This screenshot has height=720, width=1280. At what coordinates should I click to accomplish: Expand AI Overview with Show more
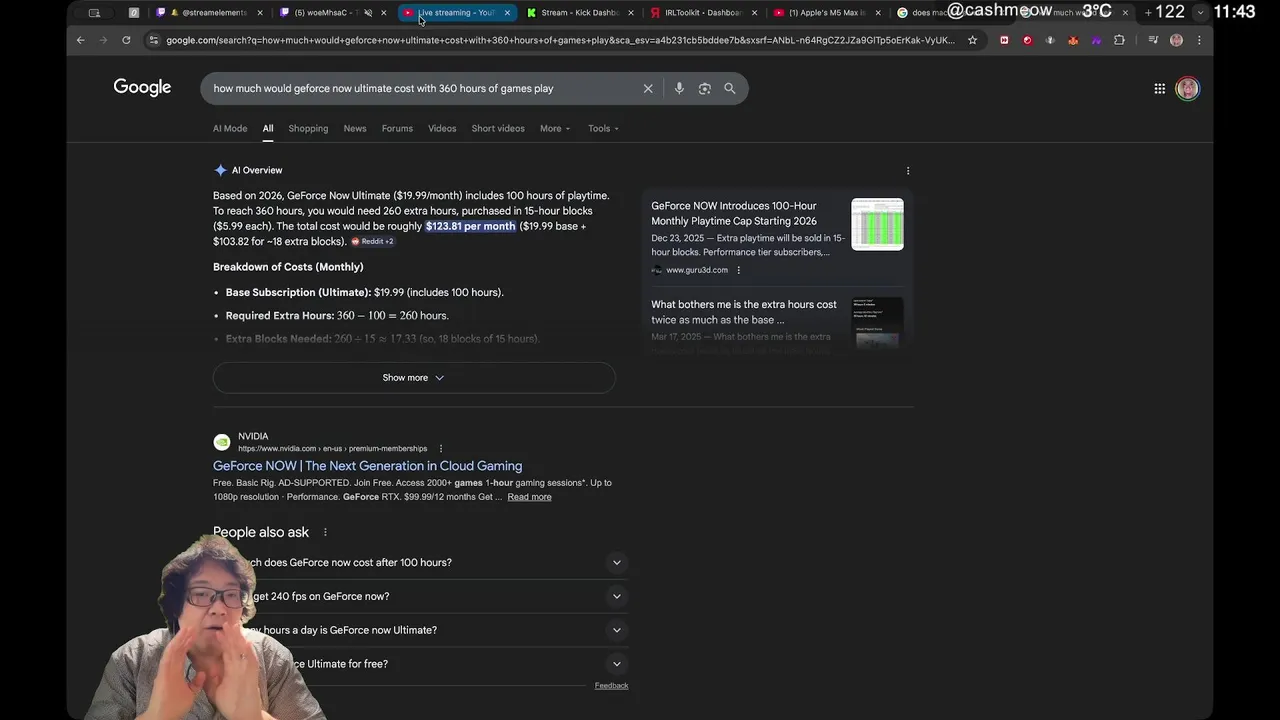(x=413, y=377)
